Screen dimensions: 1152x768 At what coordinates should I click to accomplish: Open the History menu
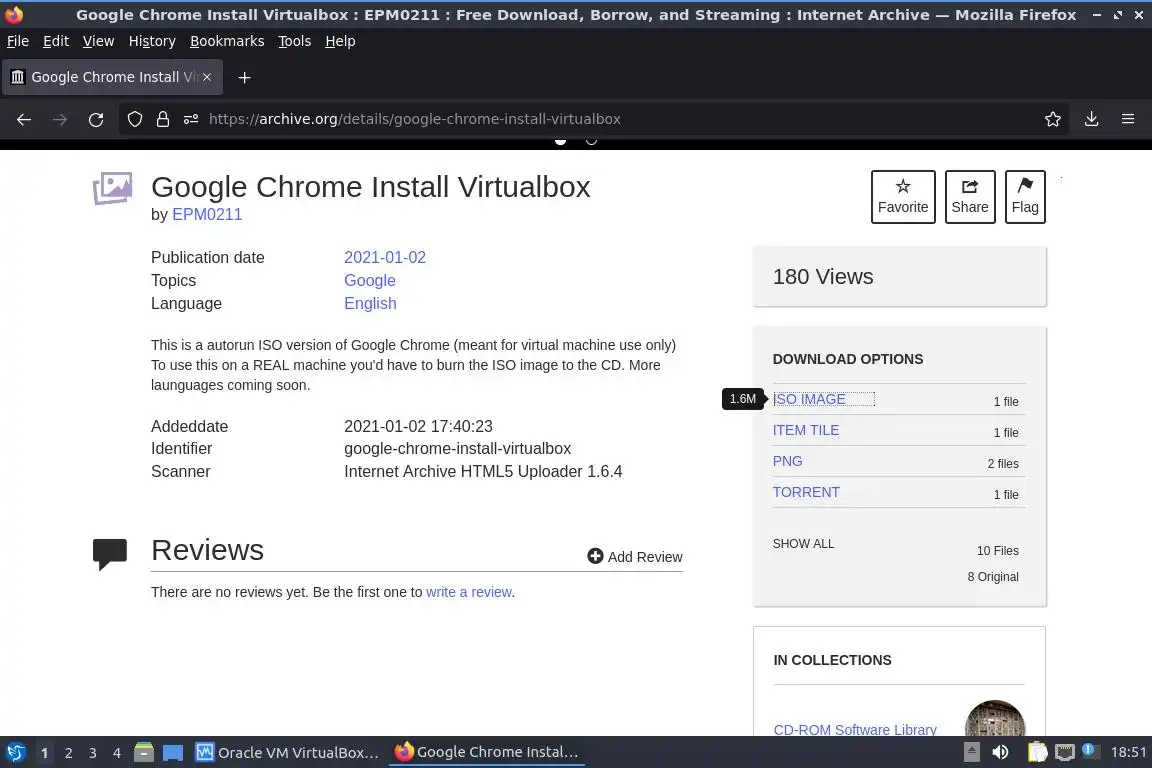pos(152,41)
